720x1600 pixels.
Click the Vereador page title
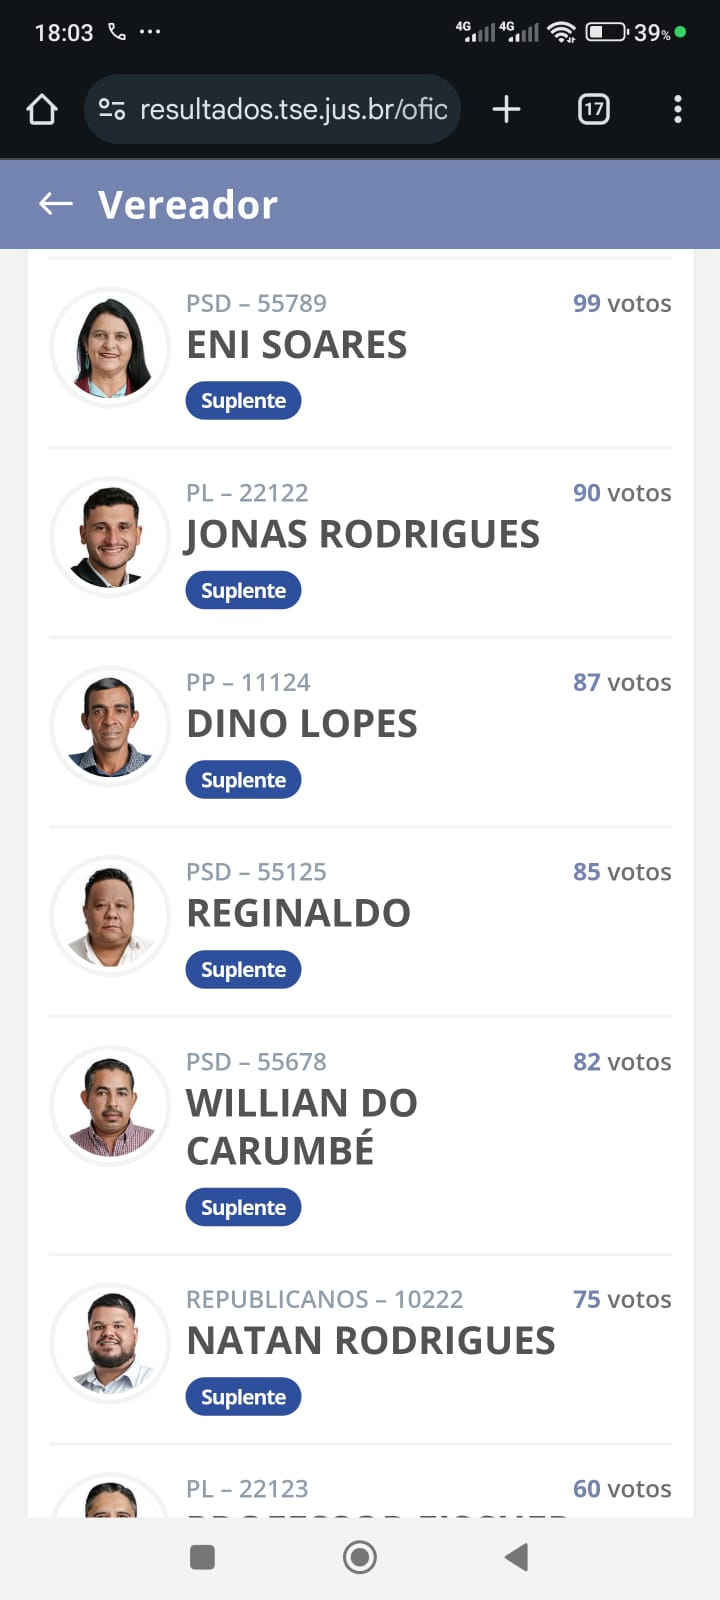tap(188, 205)
